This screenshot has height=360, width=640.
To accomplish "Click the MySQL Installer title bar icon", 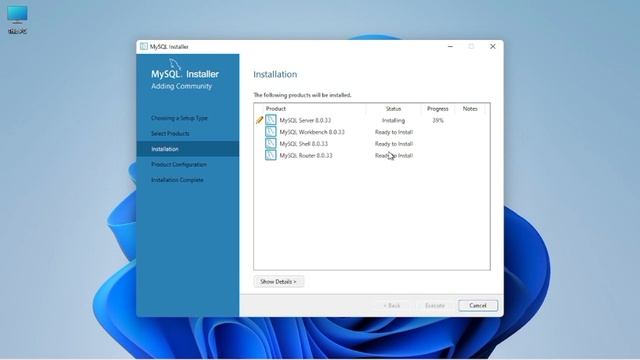I will (x=144, y=47).
